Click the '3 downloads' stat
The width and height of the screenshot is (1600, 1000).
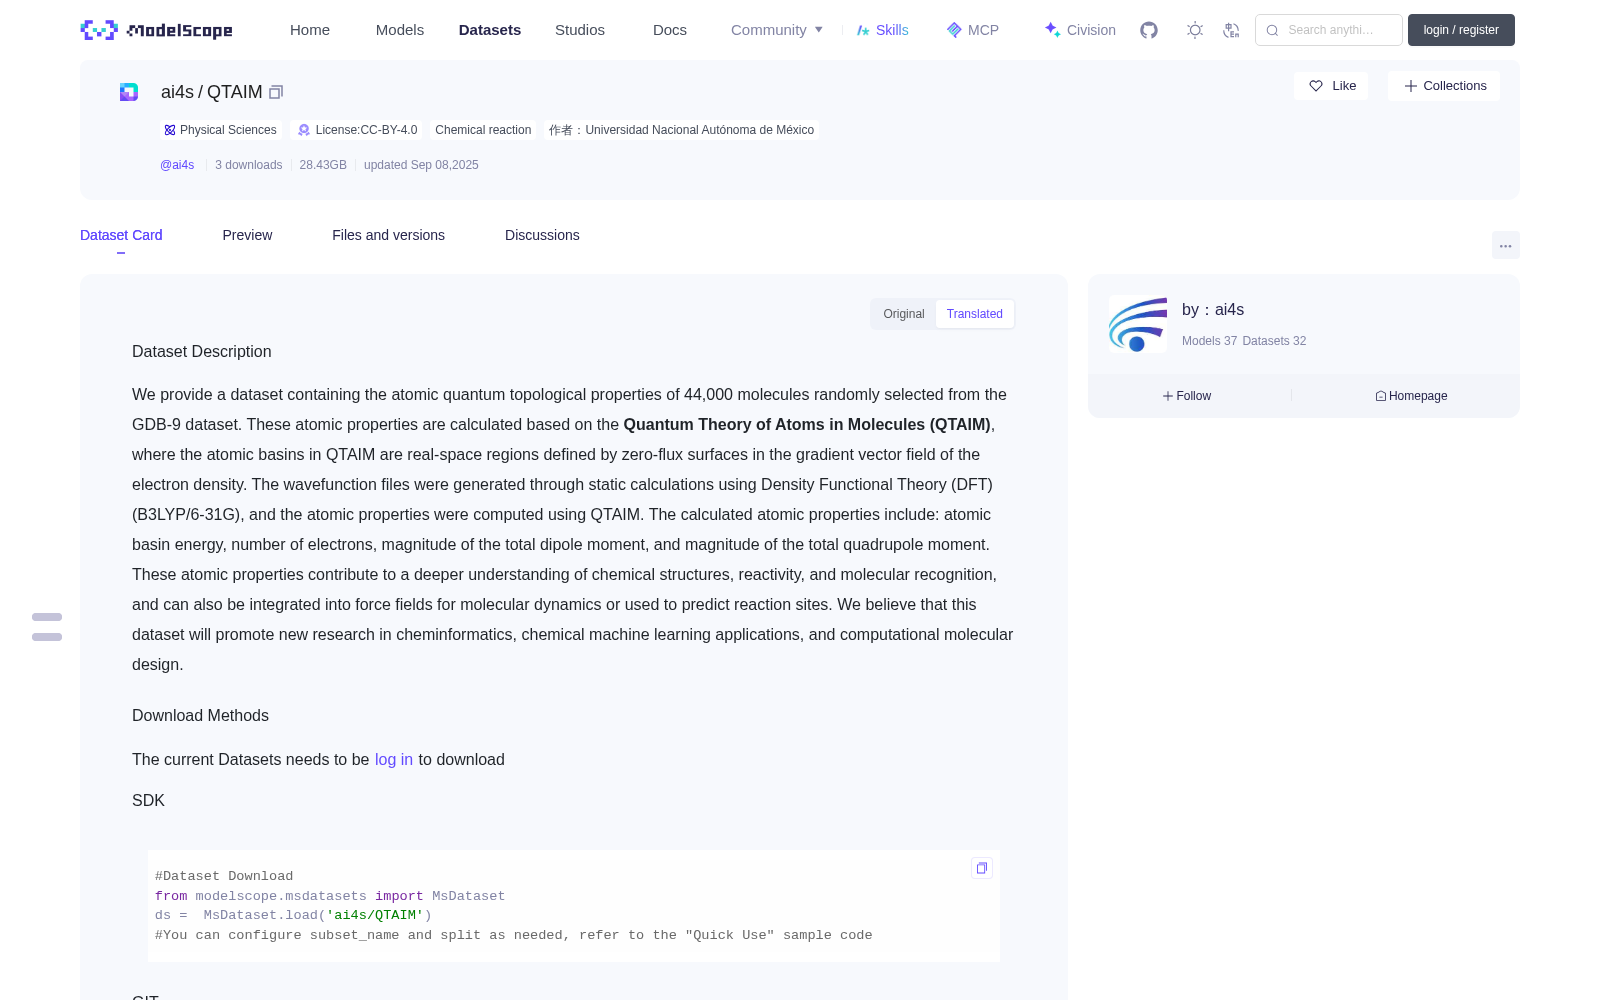(x=249, y=165)
